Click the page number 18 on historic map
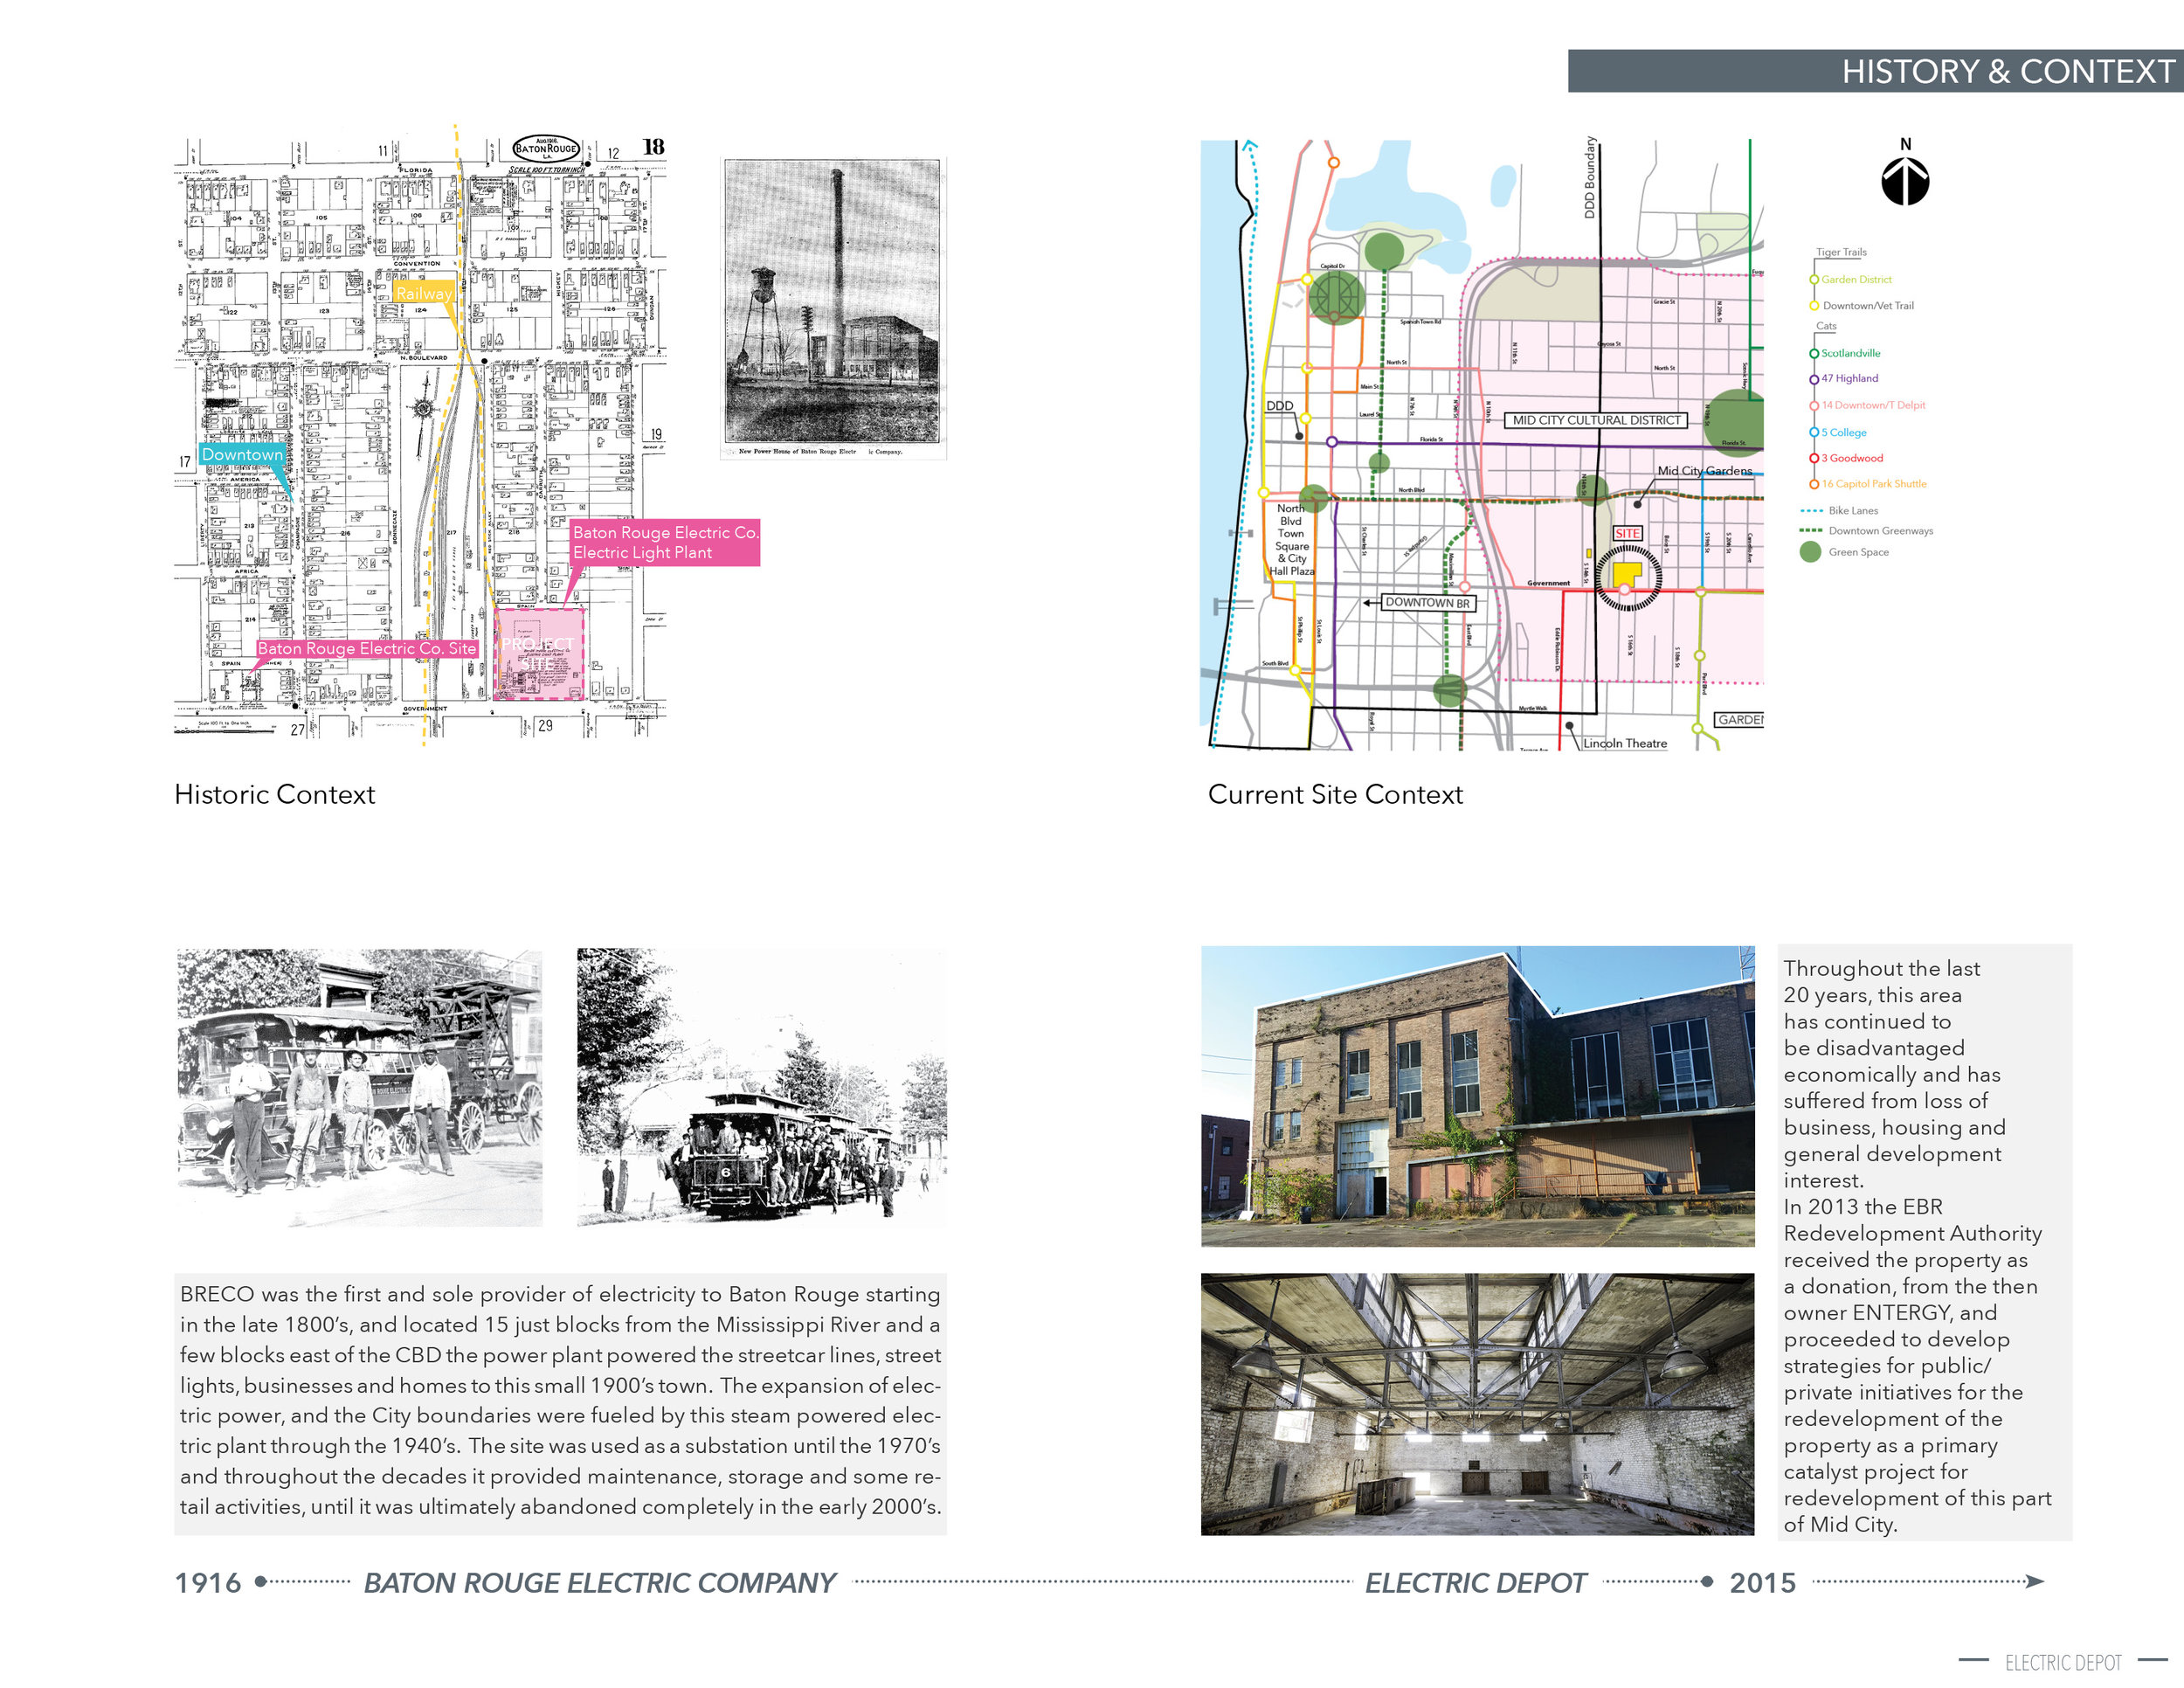2184x1688 pixels. coord(653,146)
